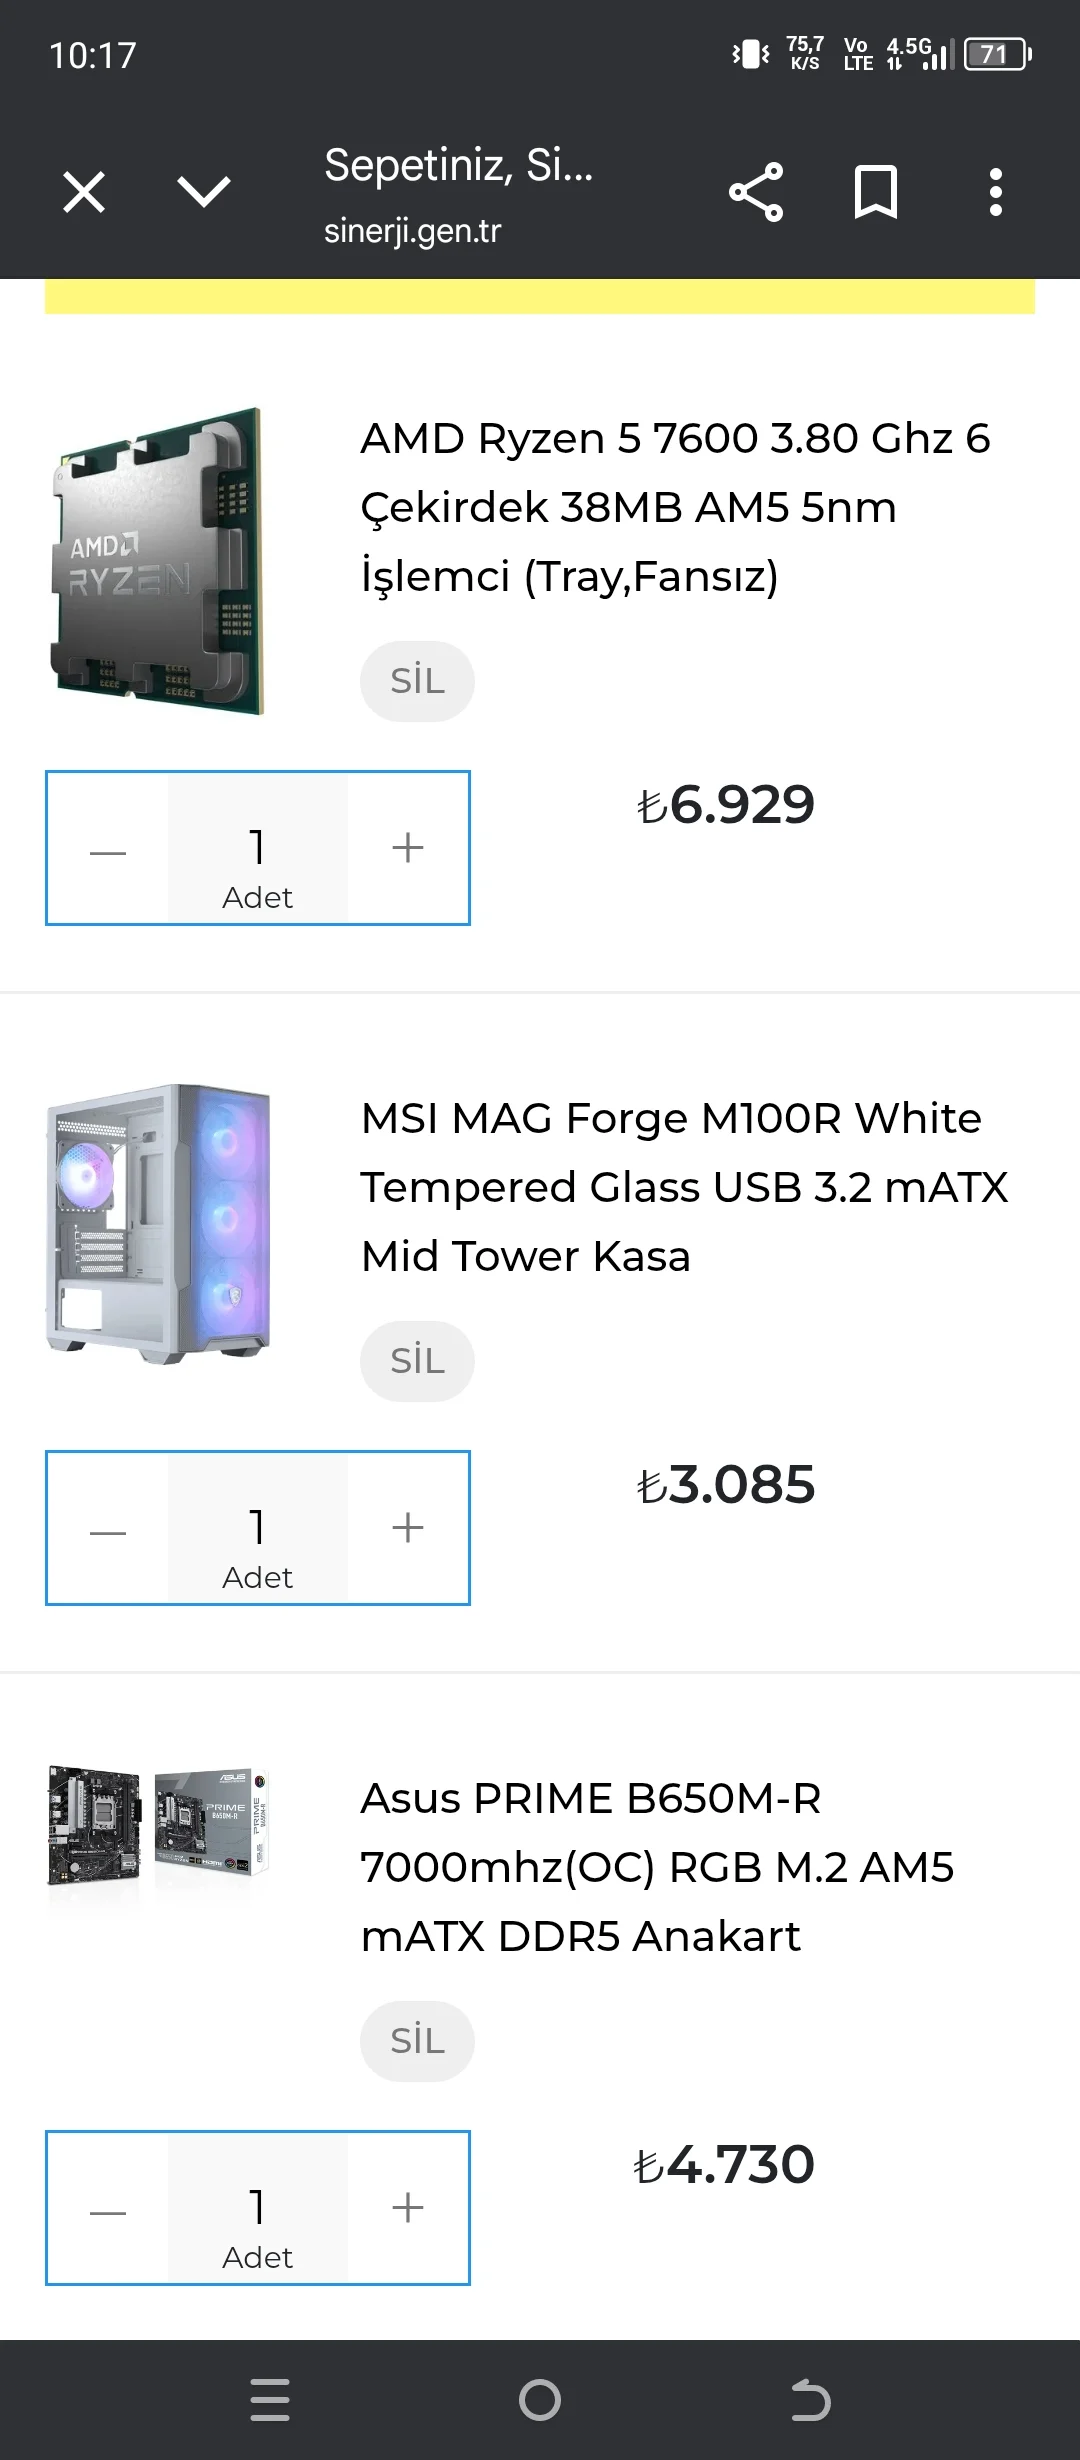Tap the share icon in browser header
The height and width of the screenshot is (2460, 1080).
pos(756,192)
